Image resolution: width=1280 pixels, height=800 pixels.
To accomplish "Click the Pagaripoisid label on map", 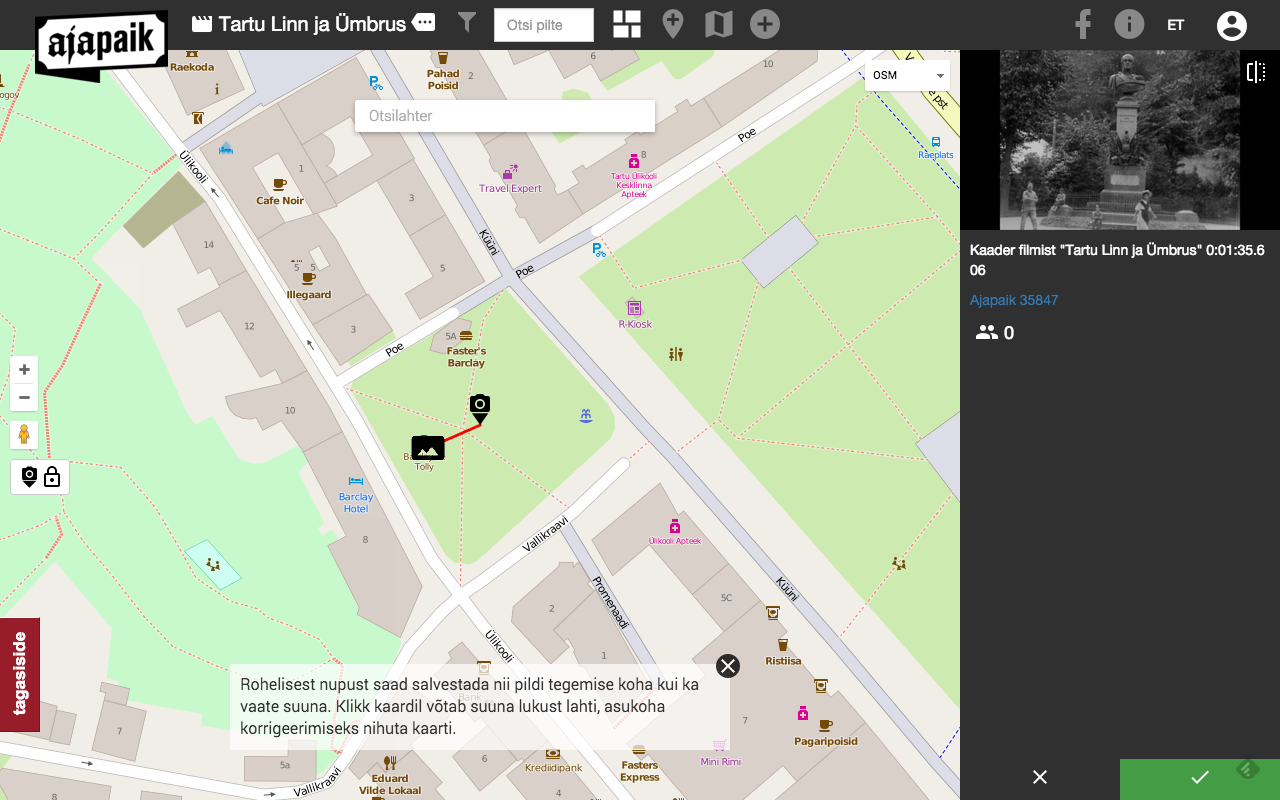I will [x=826, y=742].
